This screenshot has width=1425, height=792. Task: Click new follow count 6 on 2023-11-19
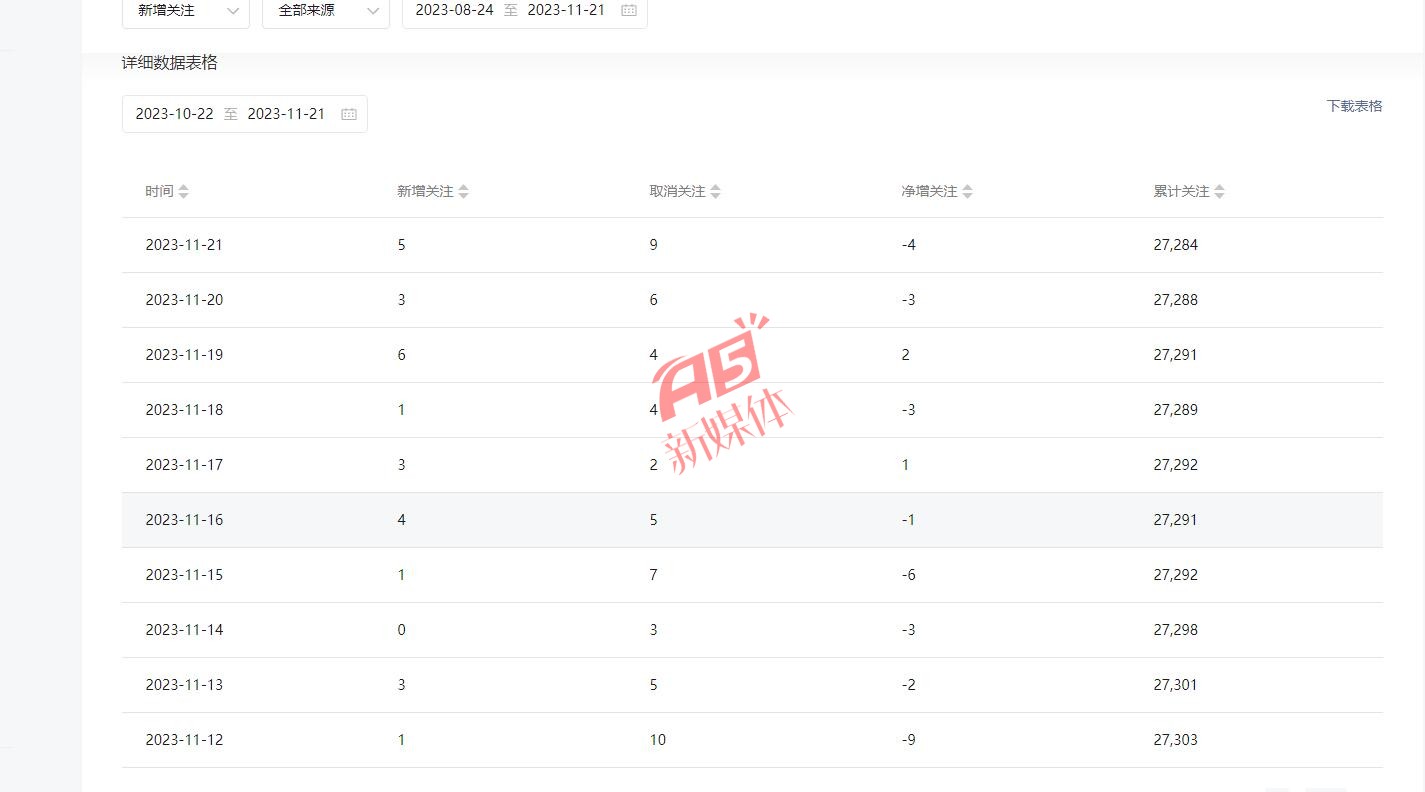coord(402,355)
